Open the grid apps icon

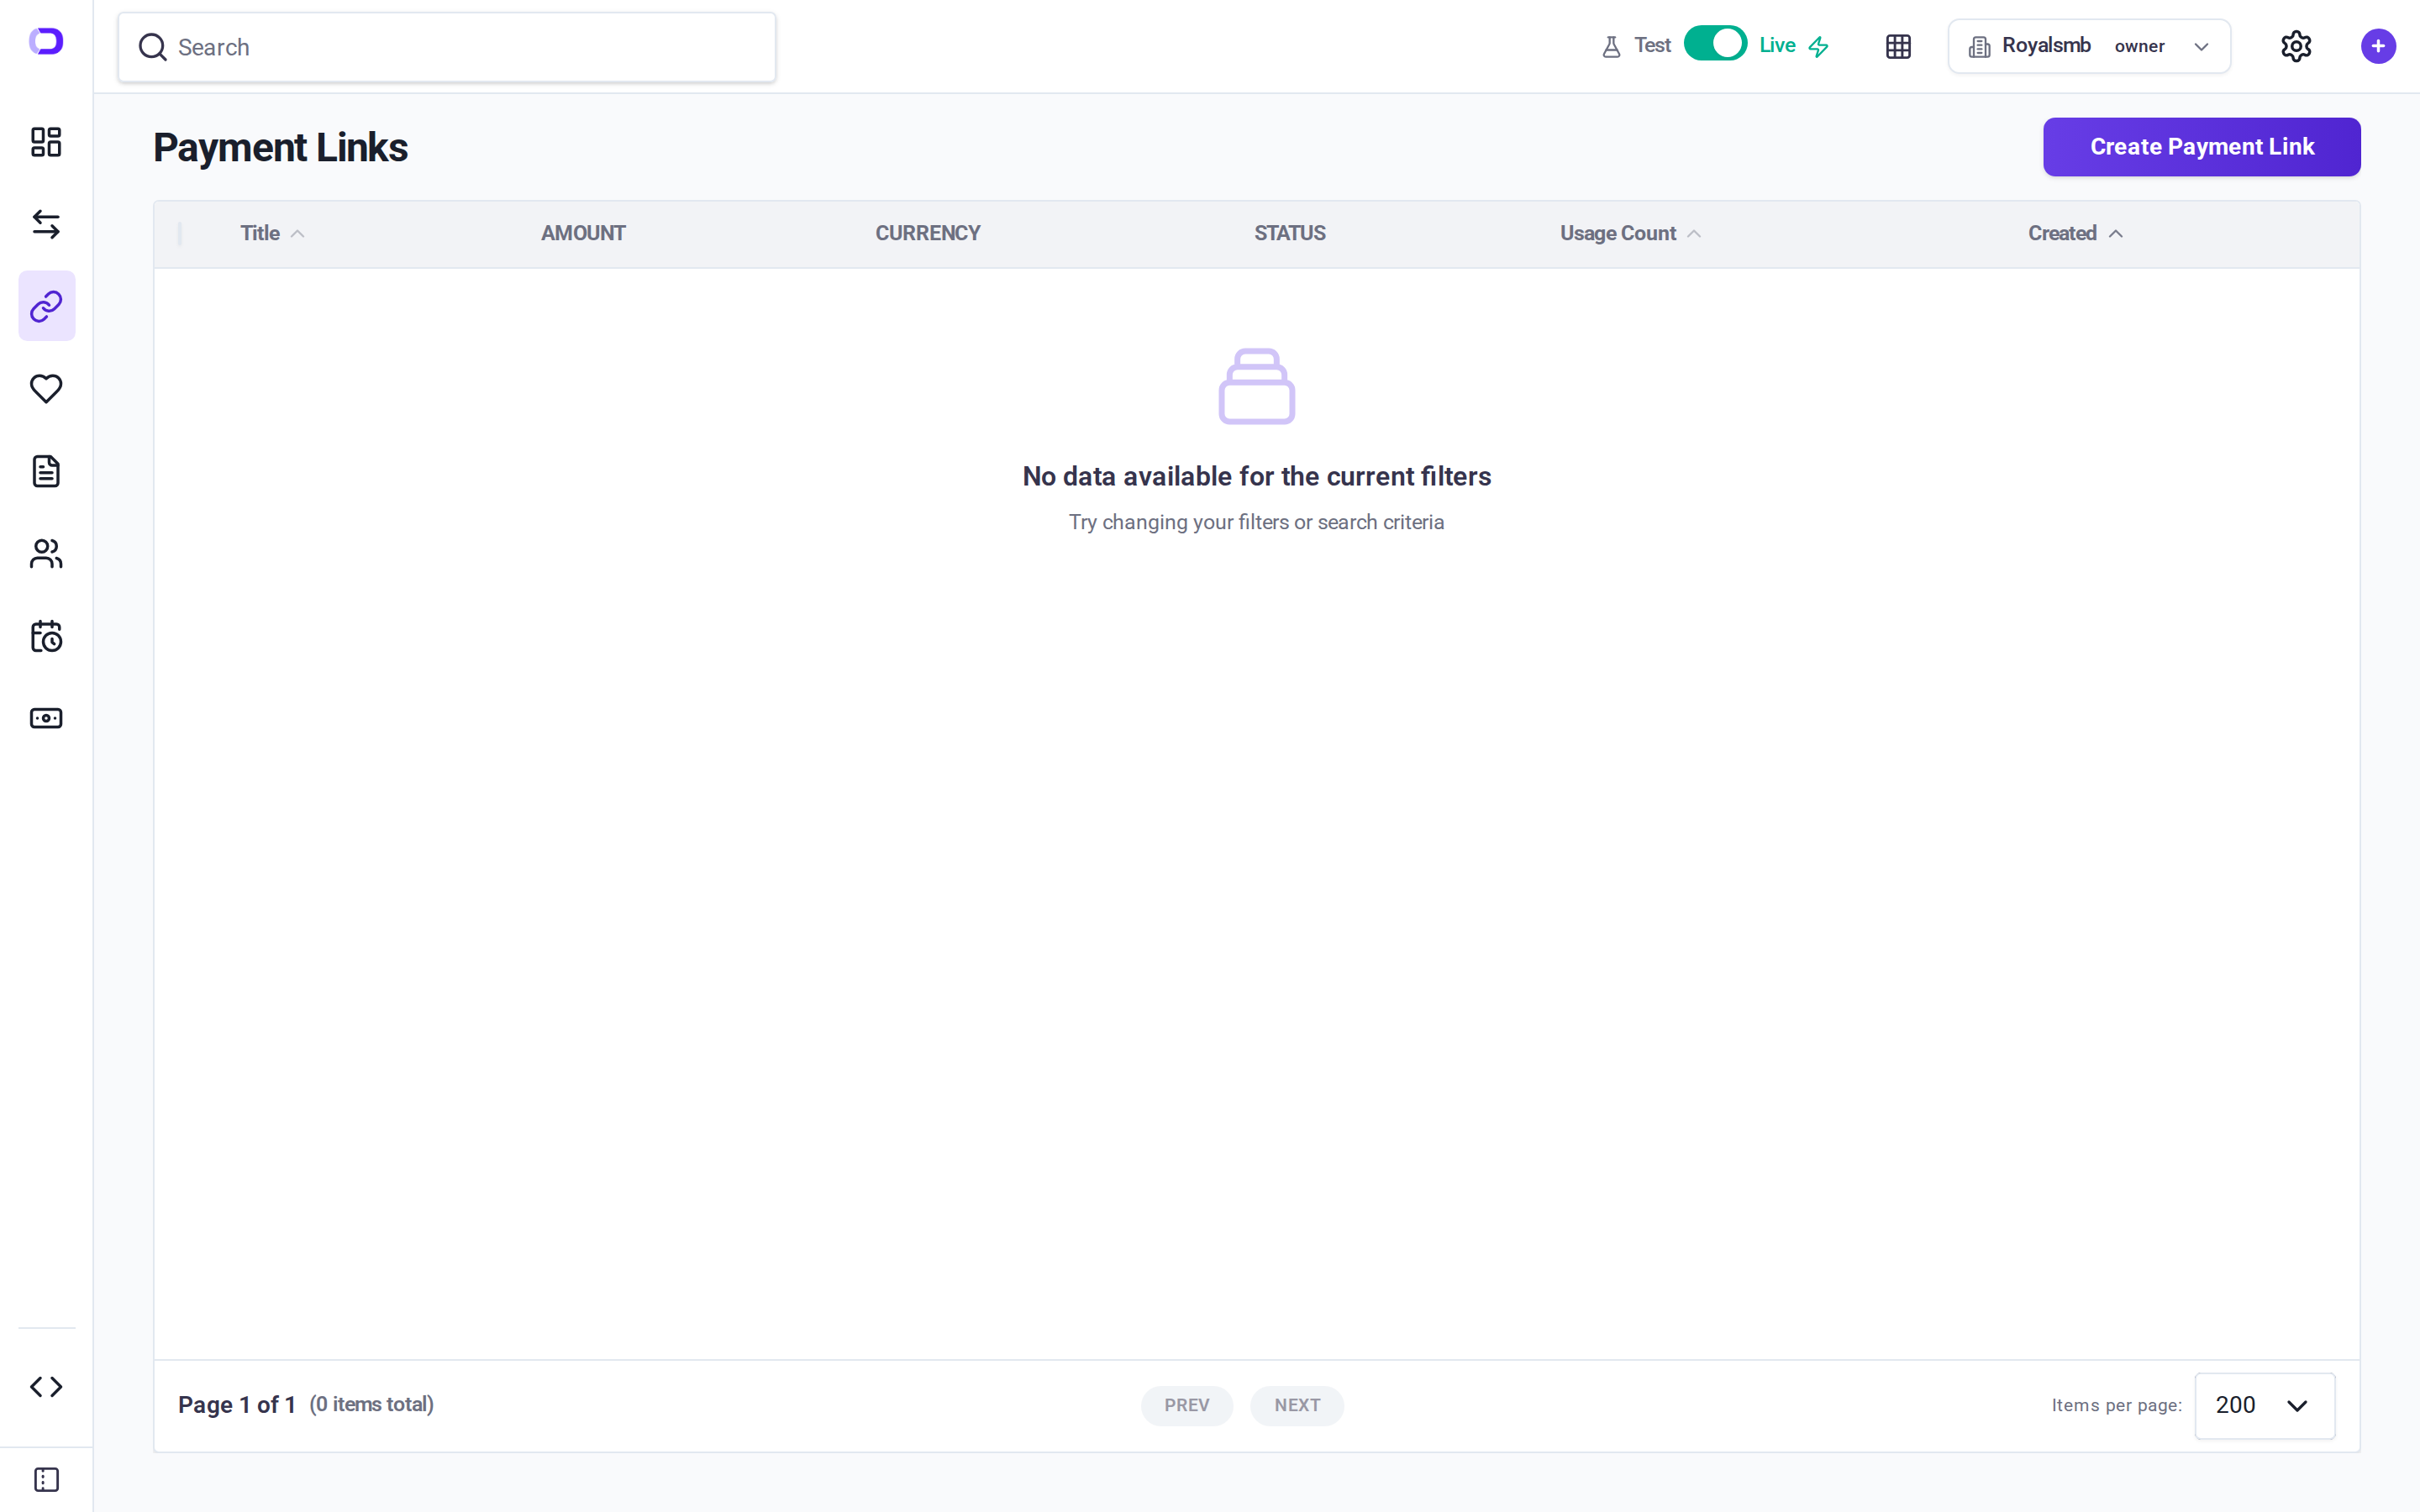(x=1898, y=46)
